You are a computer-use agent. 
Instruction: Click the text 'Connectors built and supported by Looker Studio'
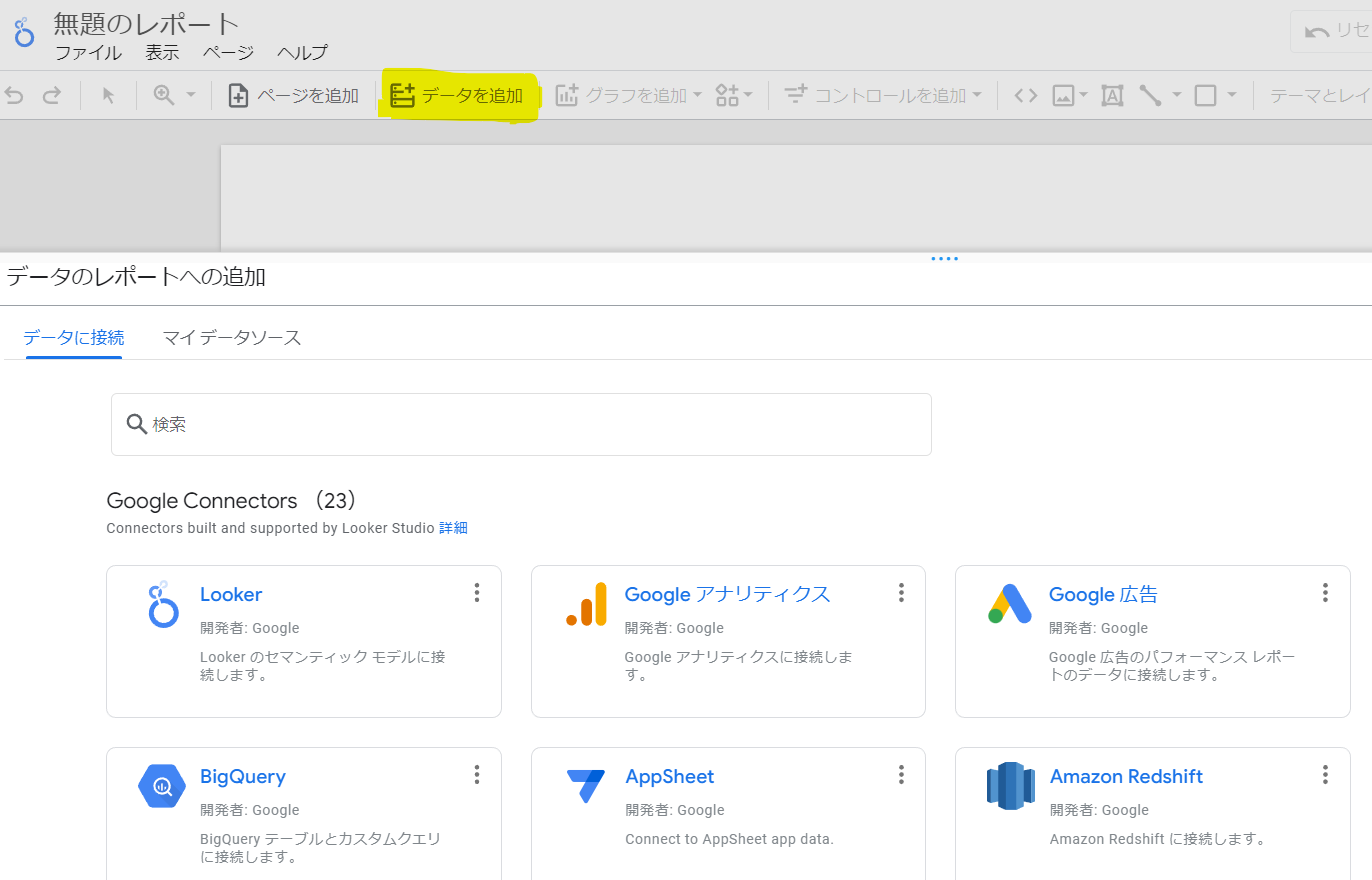coord(270,528)
